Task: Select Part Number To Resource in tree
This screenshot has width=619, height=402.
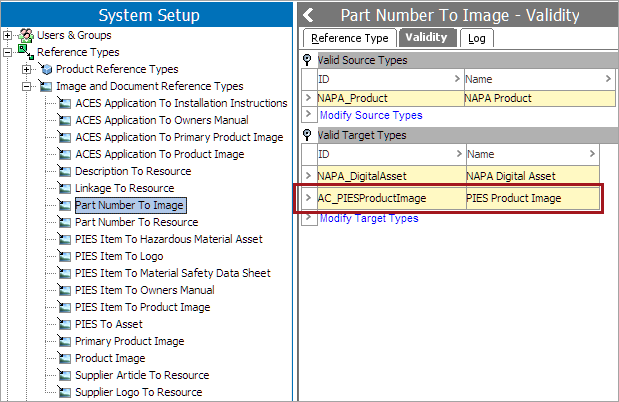Action: pyautogui.click(x=137, y=222)
